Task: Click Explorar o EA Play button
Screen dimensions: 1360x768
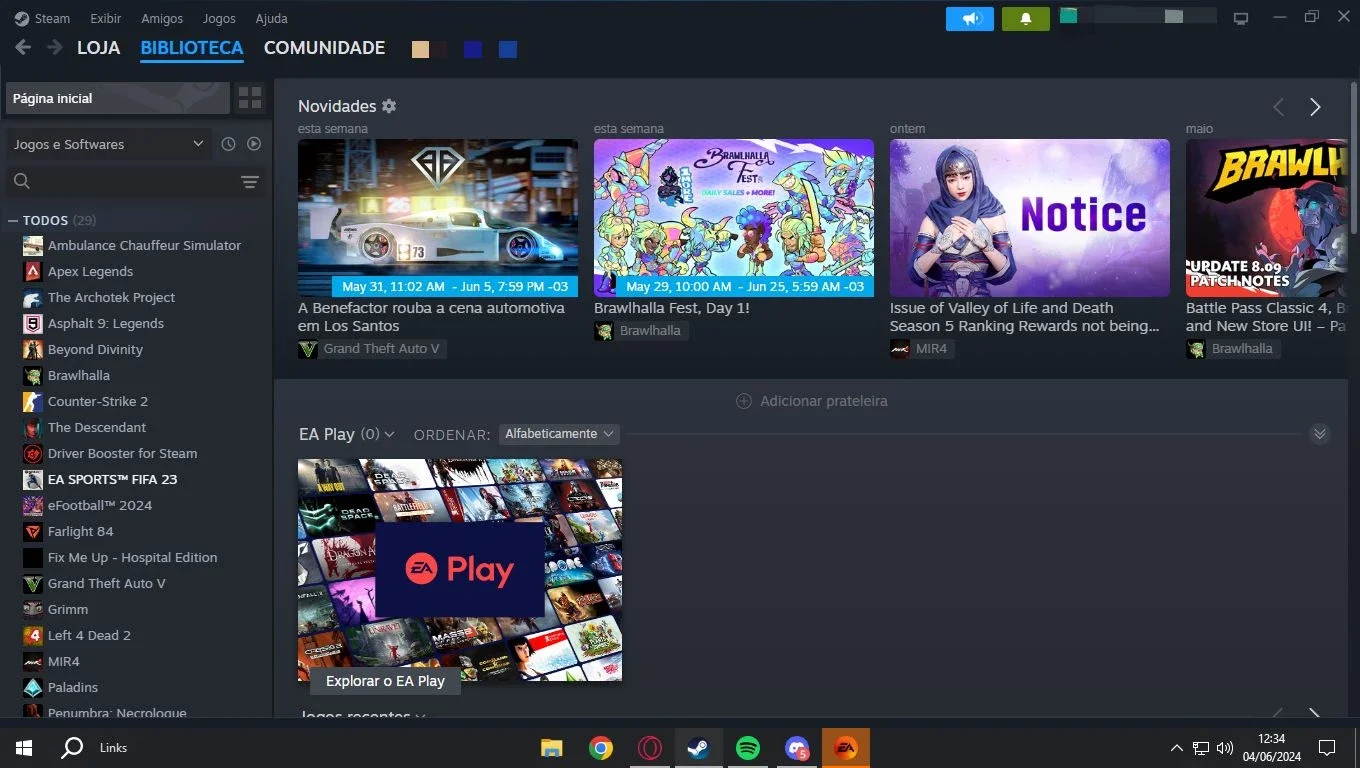Action: point(385,681)
